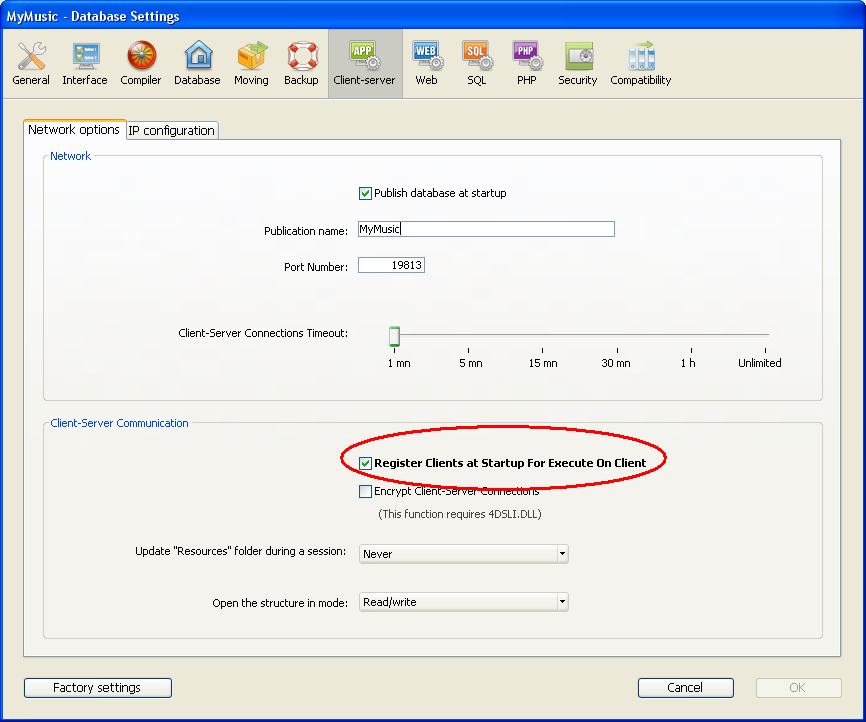Open the Compiler settings page

(x=141, y=64)
